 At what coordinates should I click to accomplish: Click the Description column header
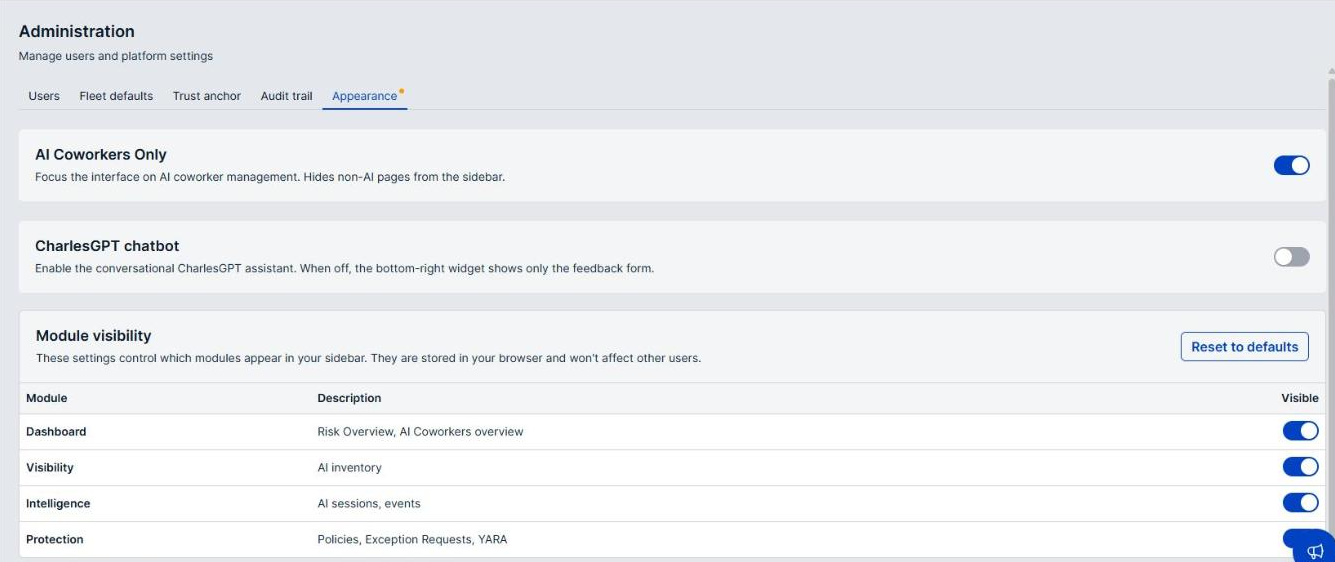[x=349, y=398]
